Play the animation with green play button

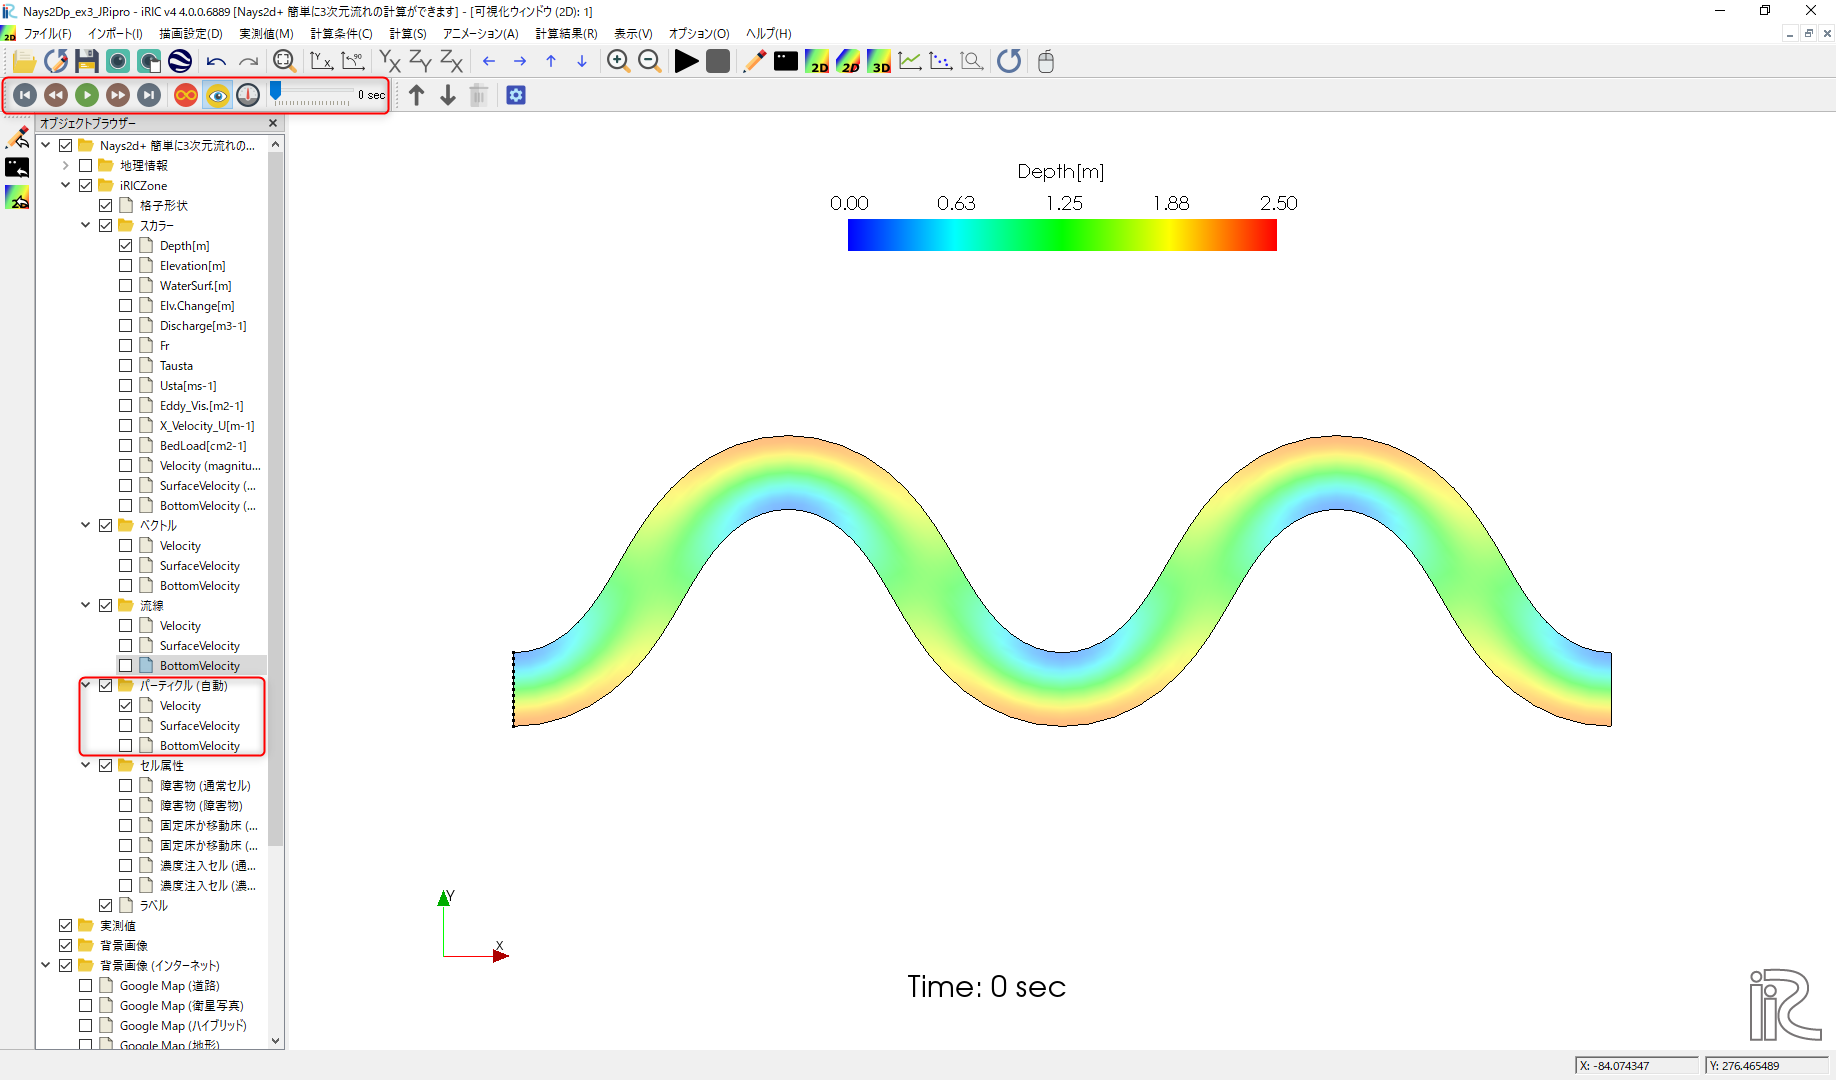coord(87,95)
